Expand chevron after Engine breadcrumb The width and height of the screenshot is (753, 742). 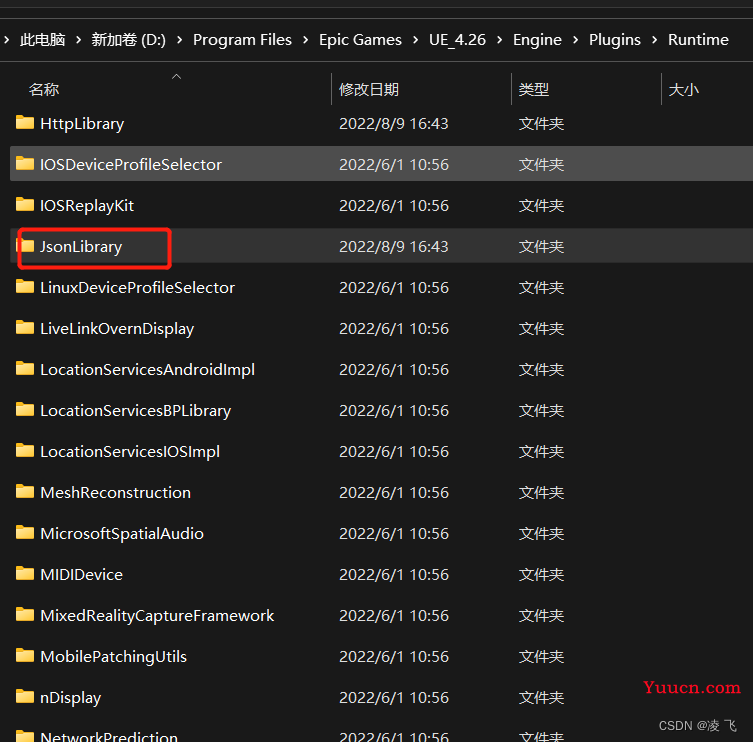pos(575,40)
